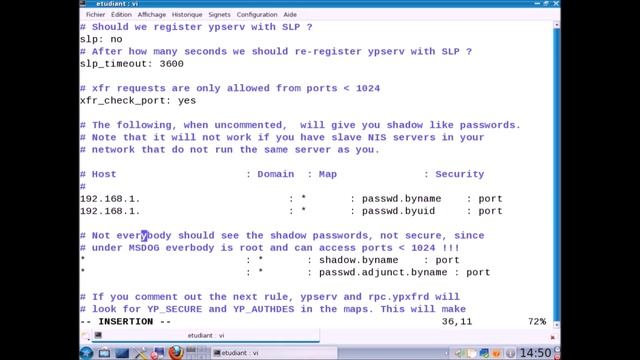
Task: Click the 'Security' column header text
Action: click(x=460, y=174)
